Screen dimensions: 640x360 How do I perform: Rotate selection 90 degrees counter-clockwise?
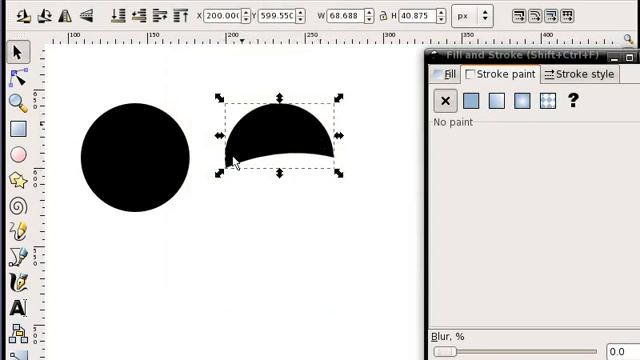pos(23,16)
